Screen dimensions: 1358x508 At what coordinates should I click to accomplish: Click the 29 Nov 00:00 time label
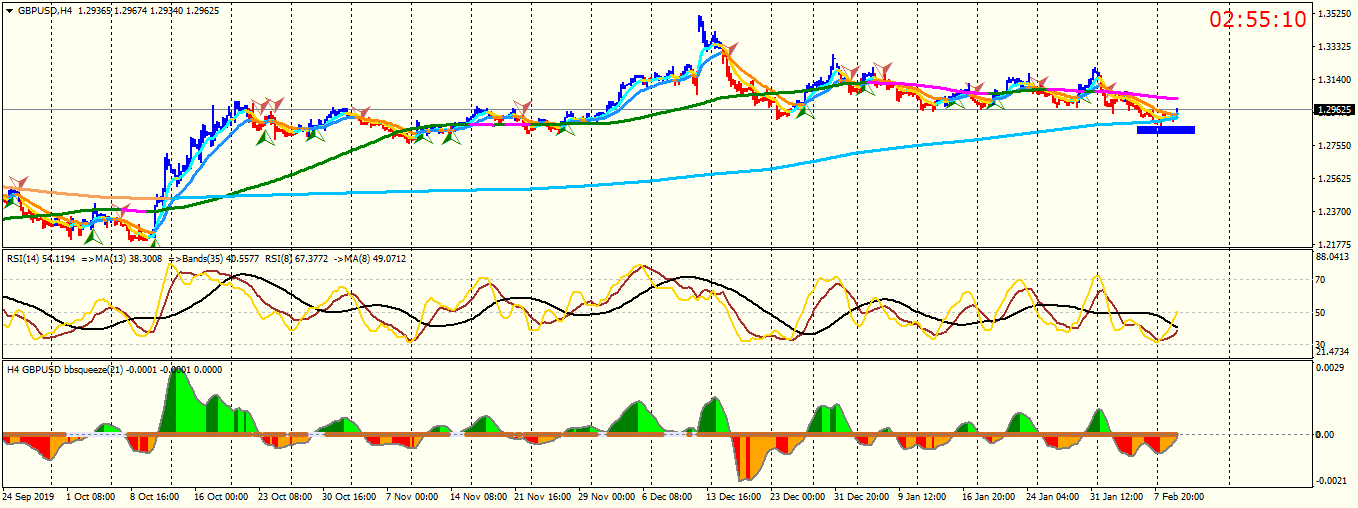[607, 496]
